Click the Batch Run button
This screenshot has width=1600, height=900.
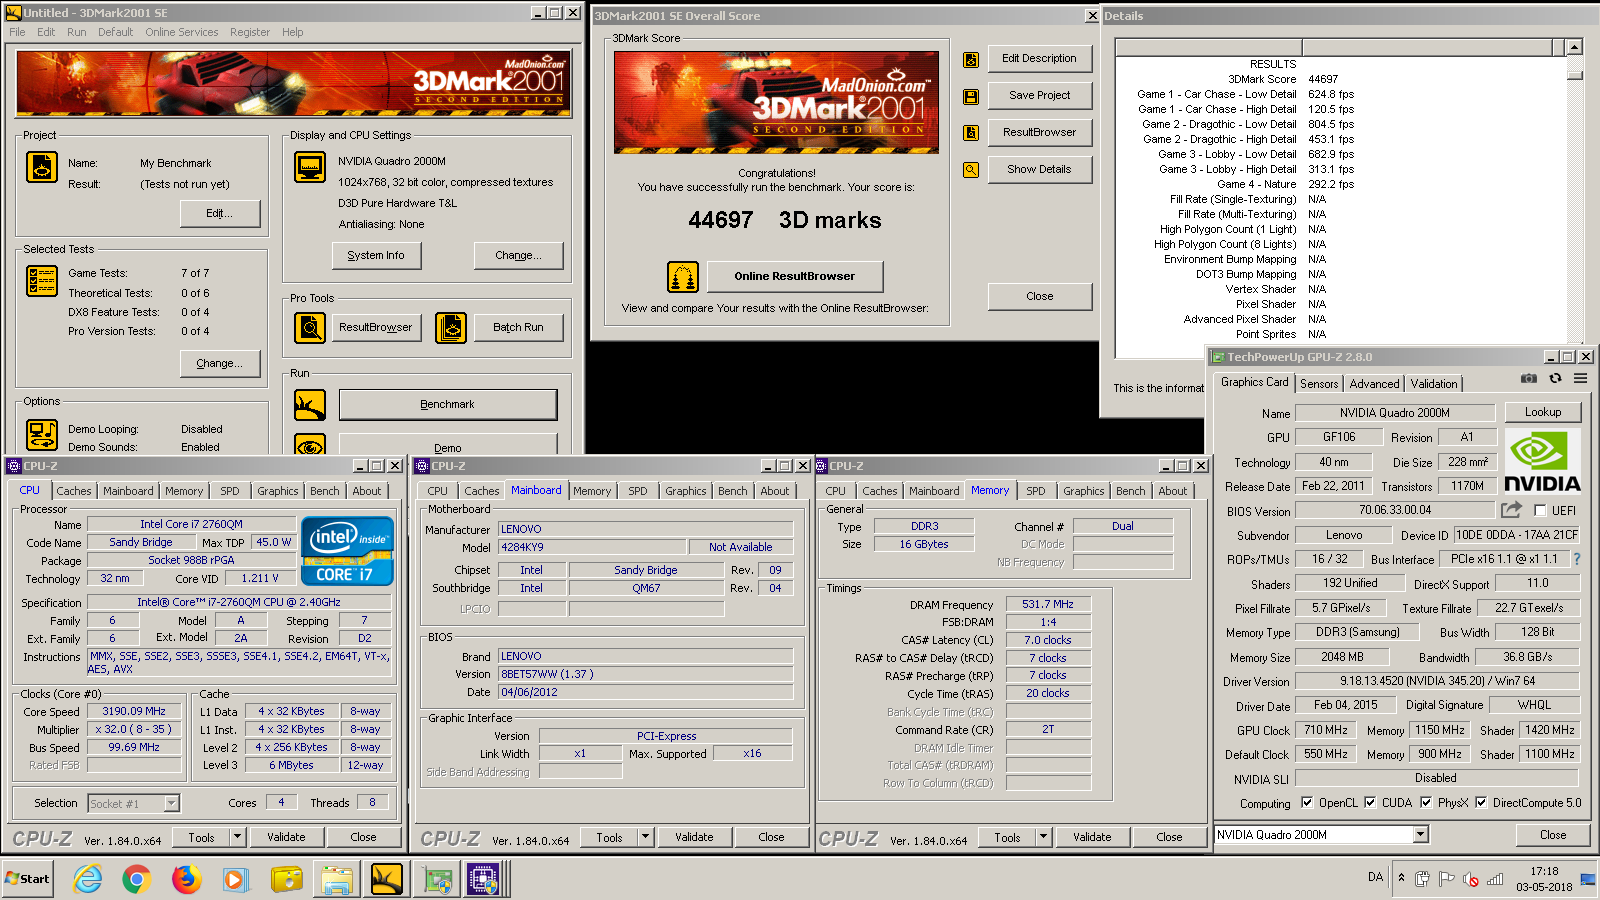pyautogui.click(x=518, y=328)
